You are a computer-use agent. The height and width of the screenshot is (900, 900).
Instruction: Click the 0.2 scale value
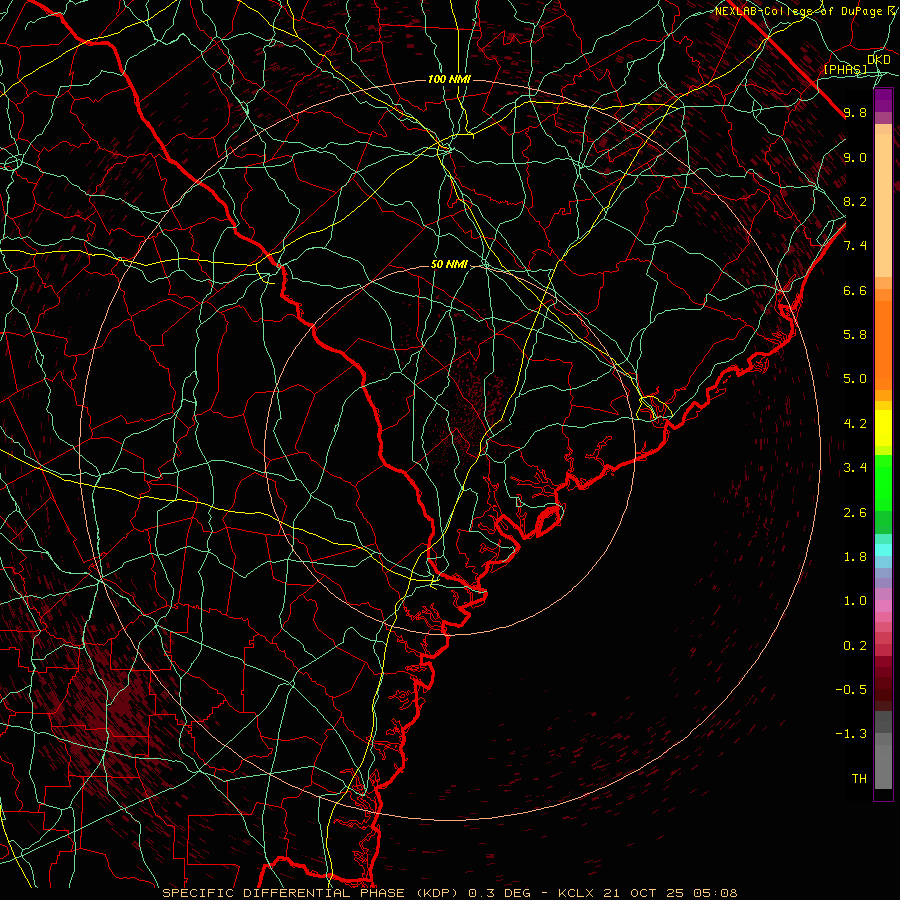click(855, 646)
